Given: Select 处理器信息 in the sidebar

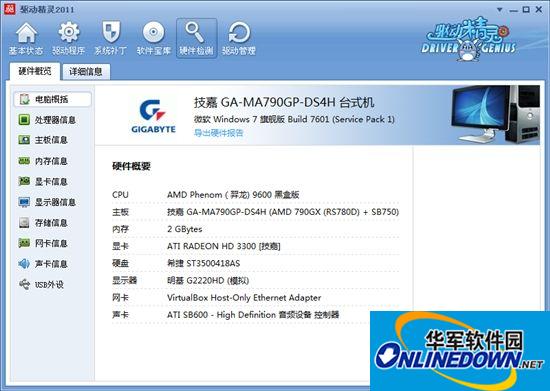Looking at the screenshot, I should tap(47, 120).
